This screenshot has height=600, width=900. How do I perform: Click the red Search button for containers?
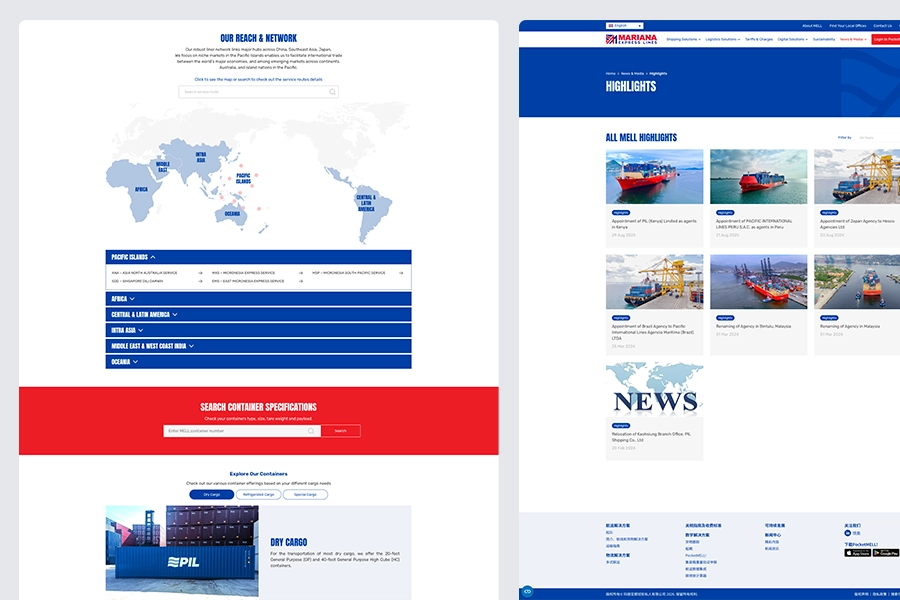pyautogui.click(x=341, y=431)
